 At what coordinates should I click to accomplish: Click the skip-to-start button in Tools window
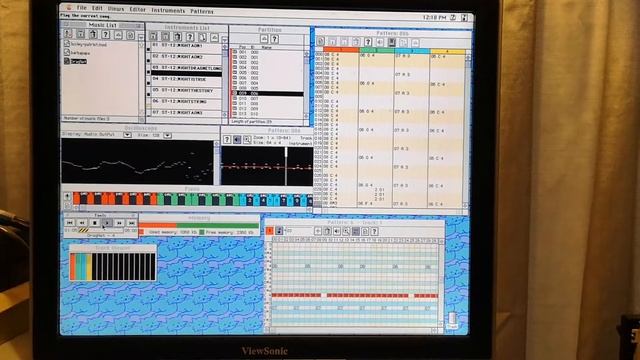point(70,223)
